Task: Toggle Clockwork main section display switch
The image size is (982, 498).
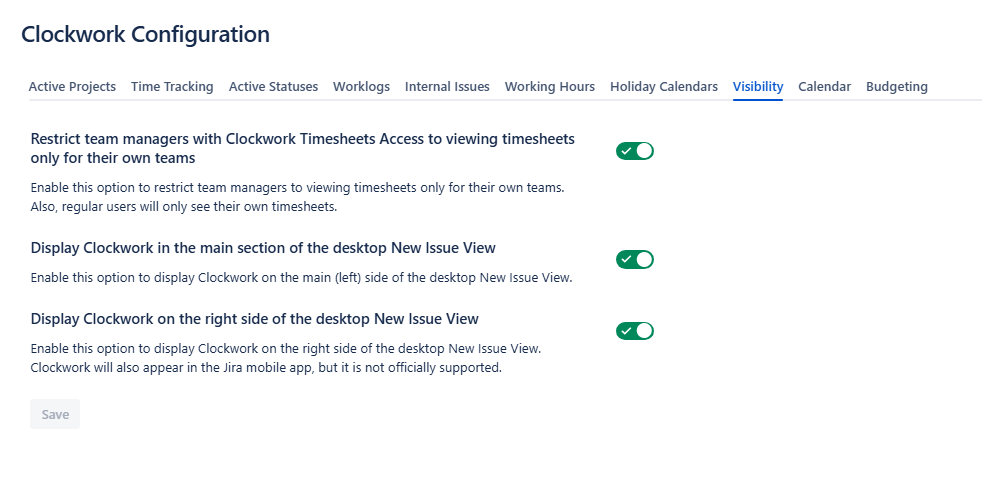Action: 635,259
